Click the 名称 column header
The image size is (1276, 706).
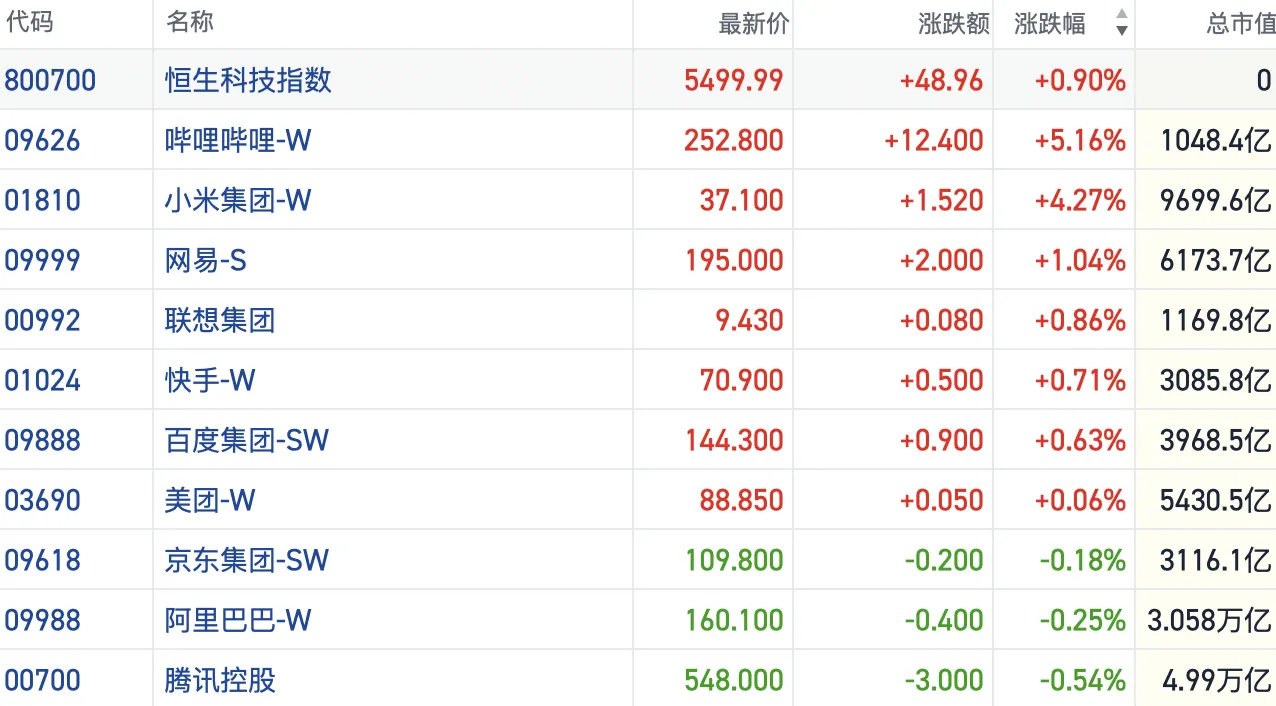[190, 23]
